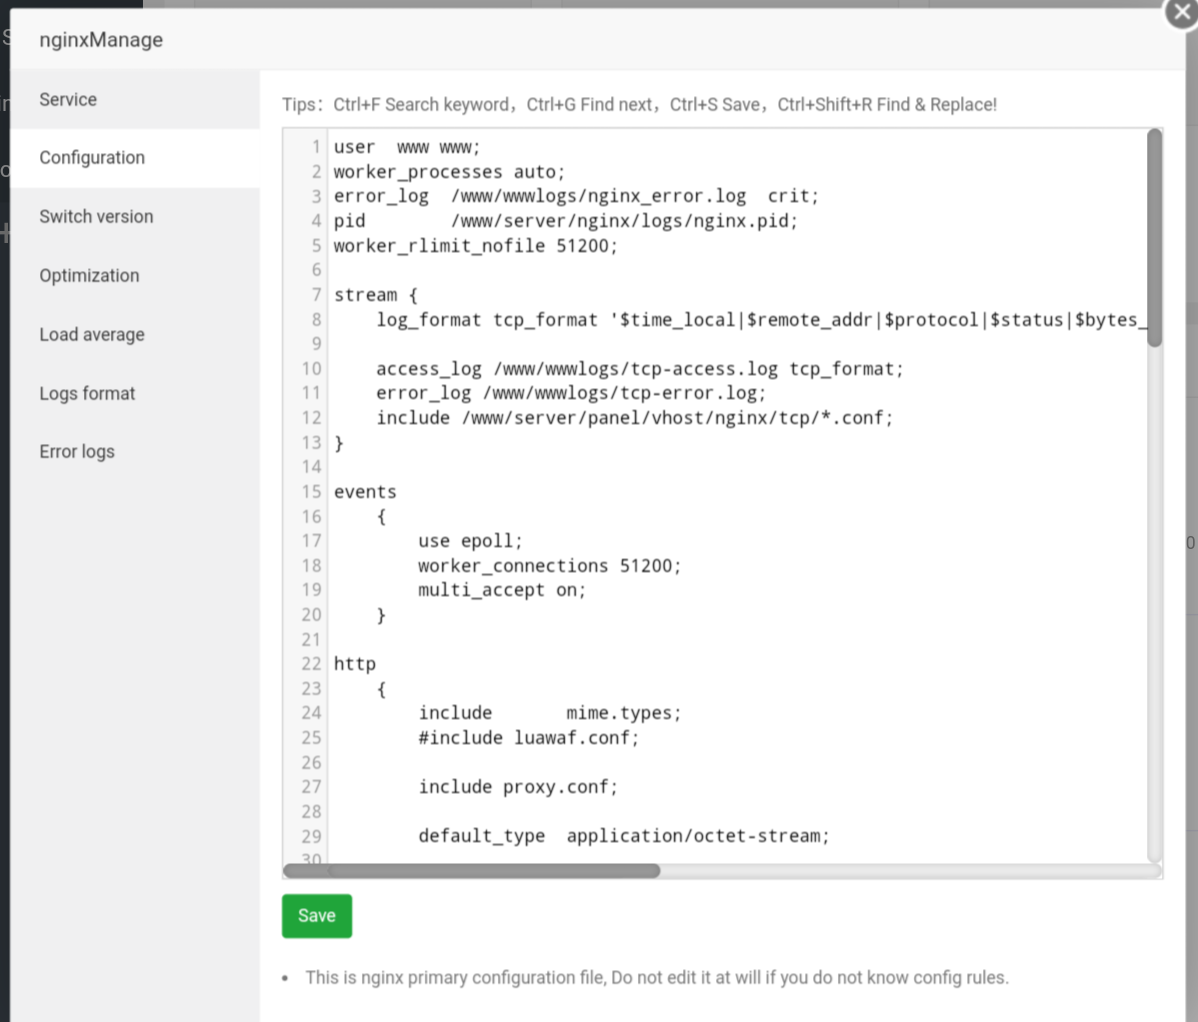
Task: Click the green Save button
Action: 316,915
